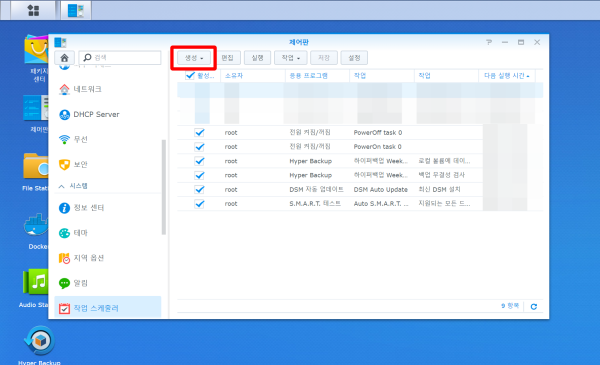Toggle the Auto S.M.A.R.T. task checkbox

(199, 204)
